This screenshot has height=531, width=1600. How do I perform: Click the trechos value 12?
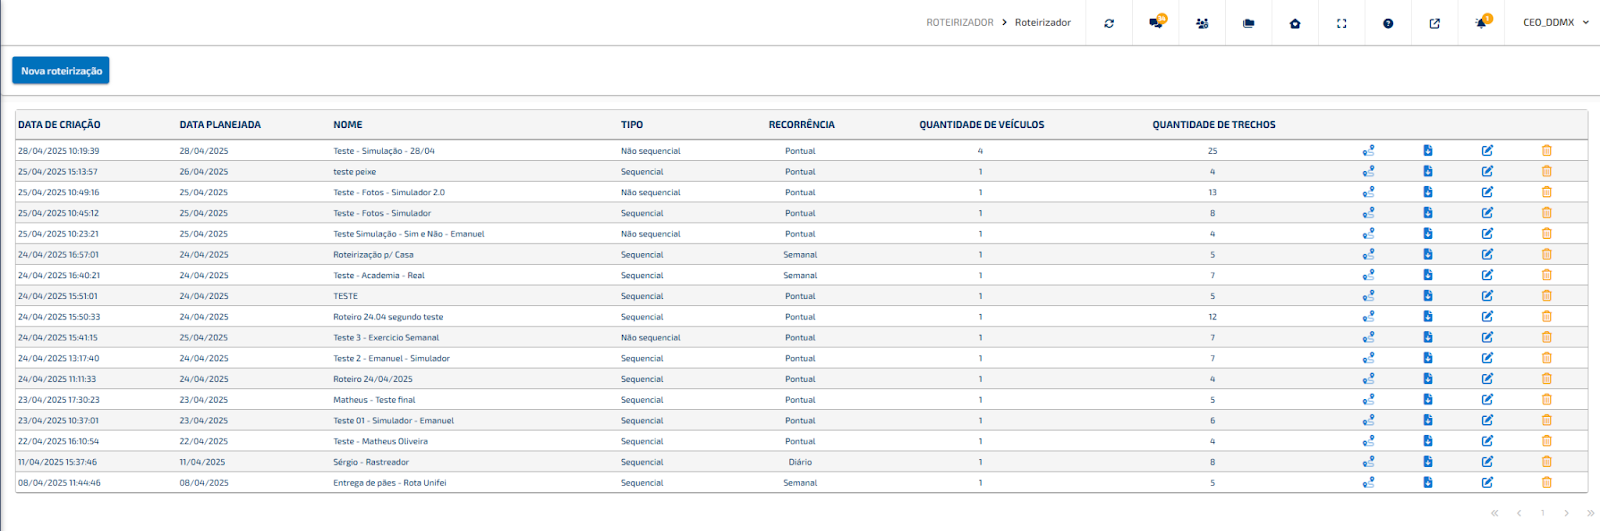point(1213,317)
